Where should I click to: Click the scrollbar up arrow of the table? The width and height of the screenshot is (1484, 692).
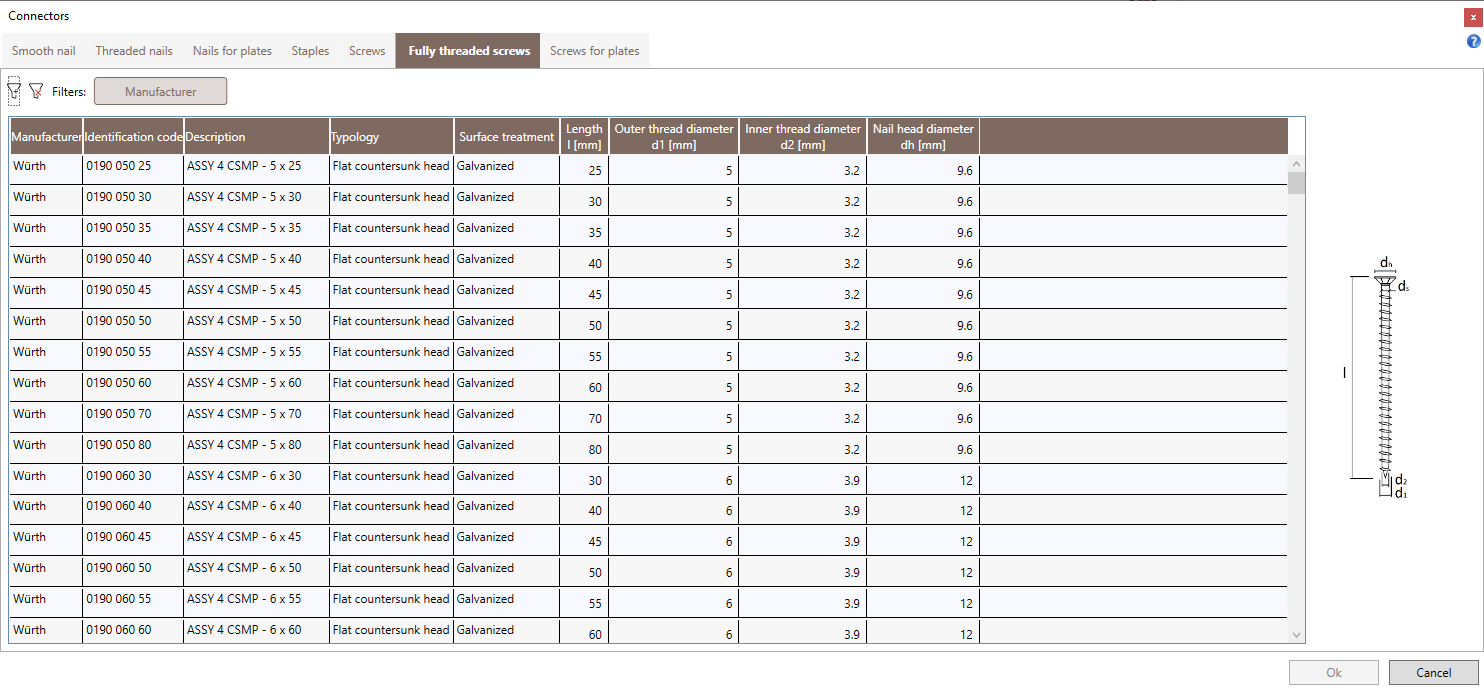[x=1296, y=164]
